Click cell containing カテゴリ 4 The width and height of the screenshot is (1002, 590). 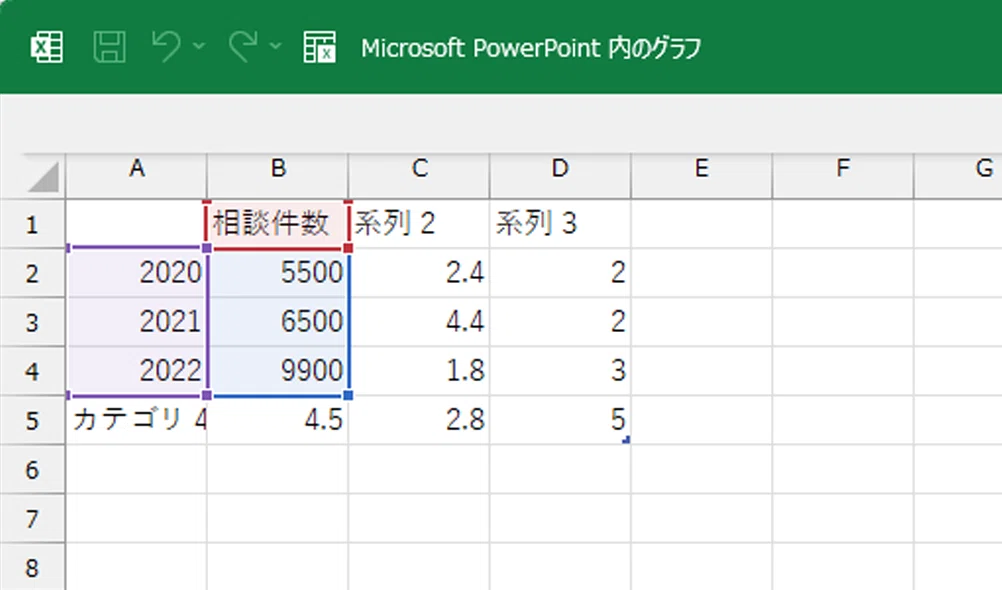click(x=137, y=421)
